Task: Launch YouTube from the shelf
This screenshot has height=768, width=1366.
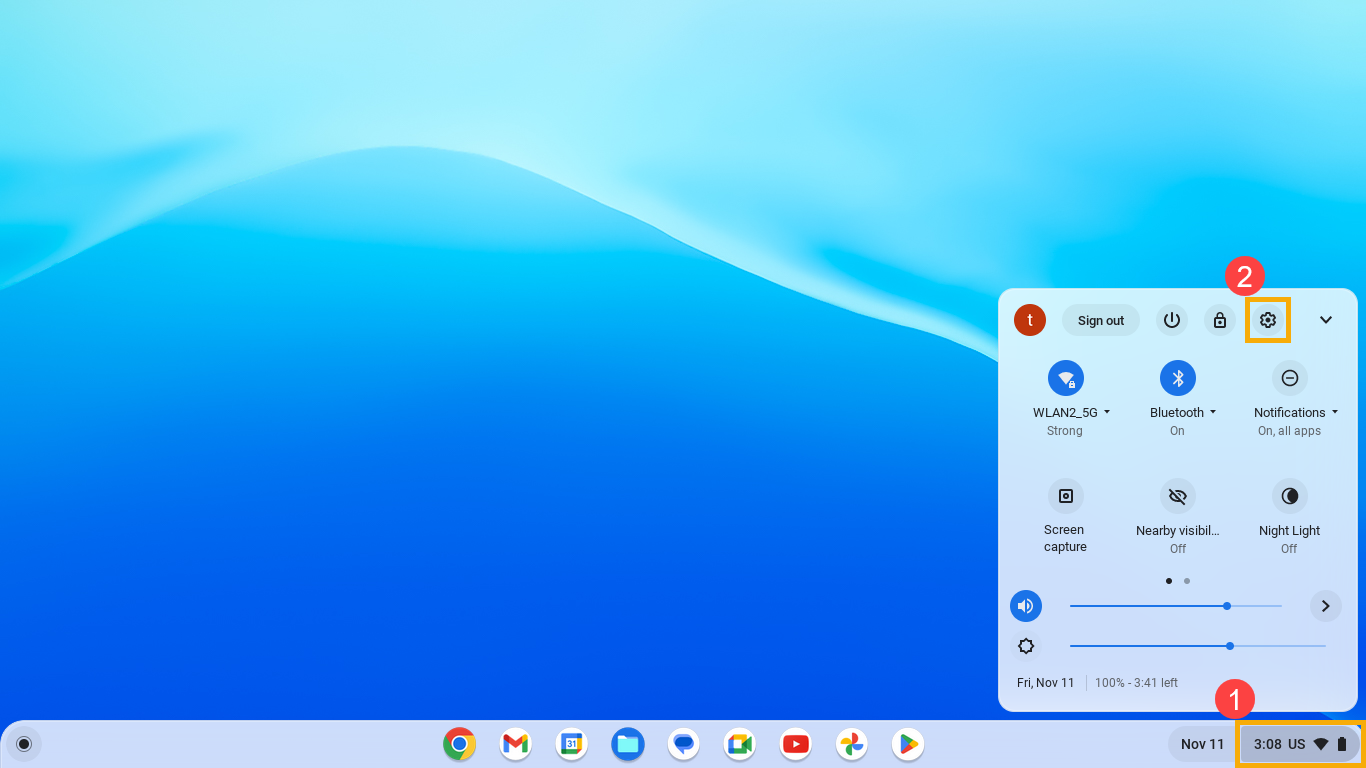Action: 795,744
